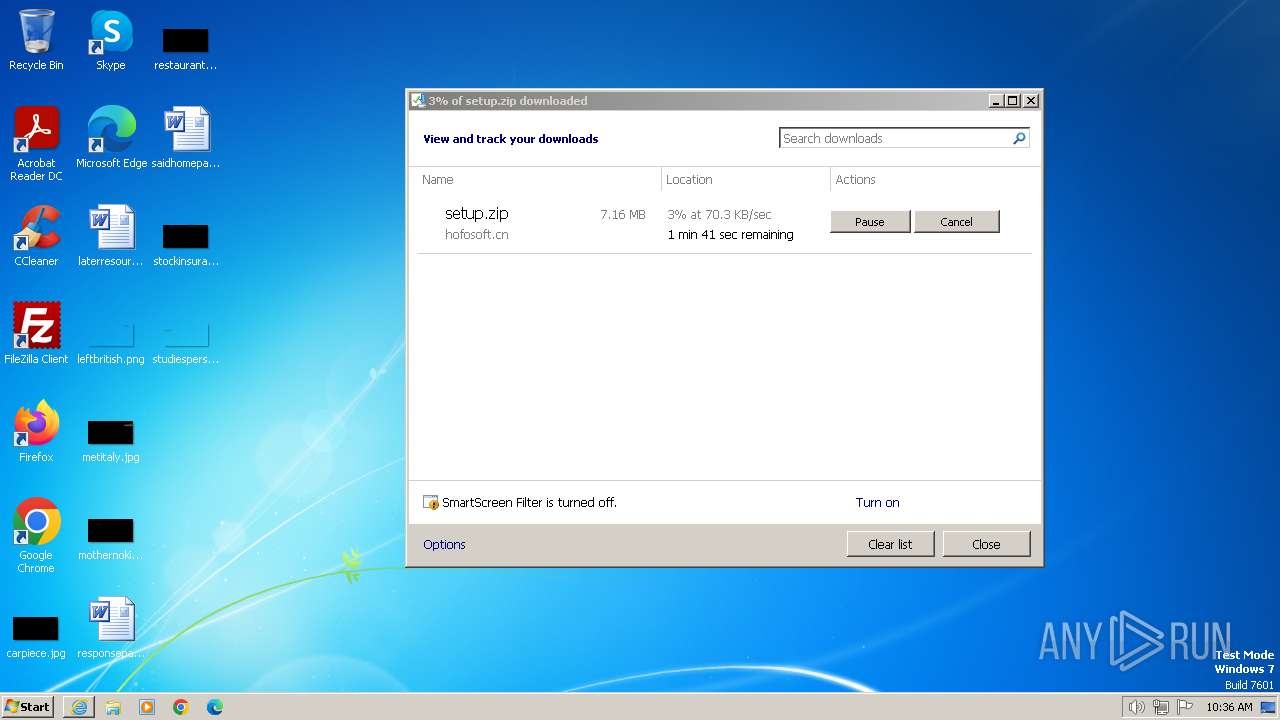Open download Options link
This screenshot has height=720, width=1280.
tap(444, 544)
